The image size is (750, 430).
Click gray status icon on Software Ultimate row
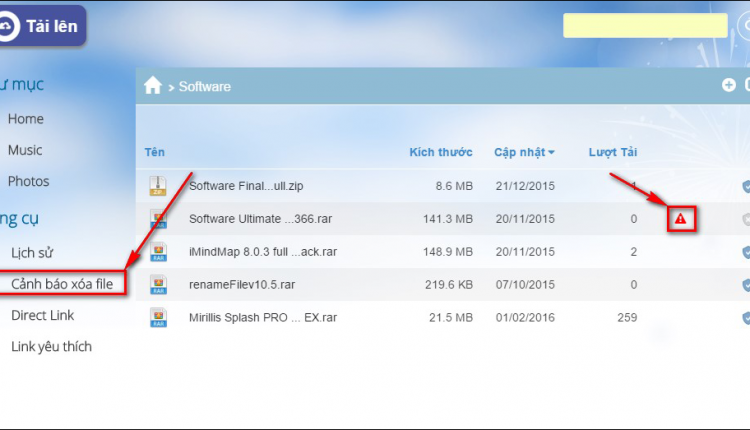point(746,219)
